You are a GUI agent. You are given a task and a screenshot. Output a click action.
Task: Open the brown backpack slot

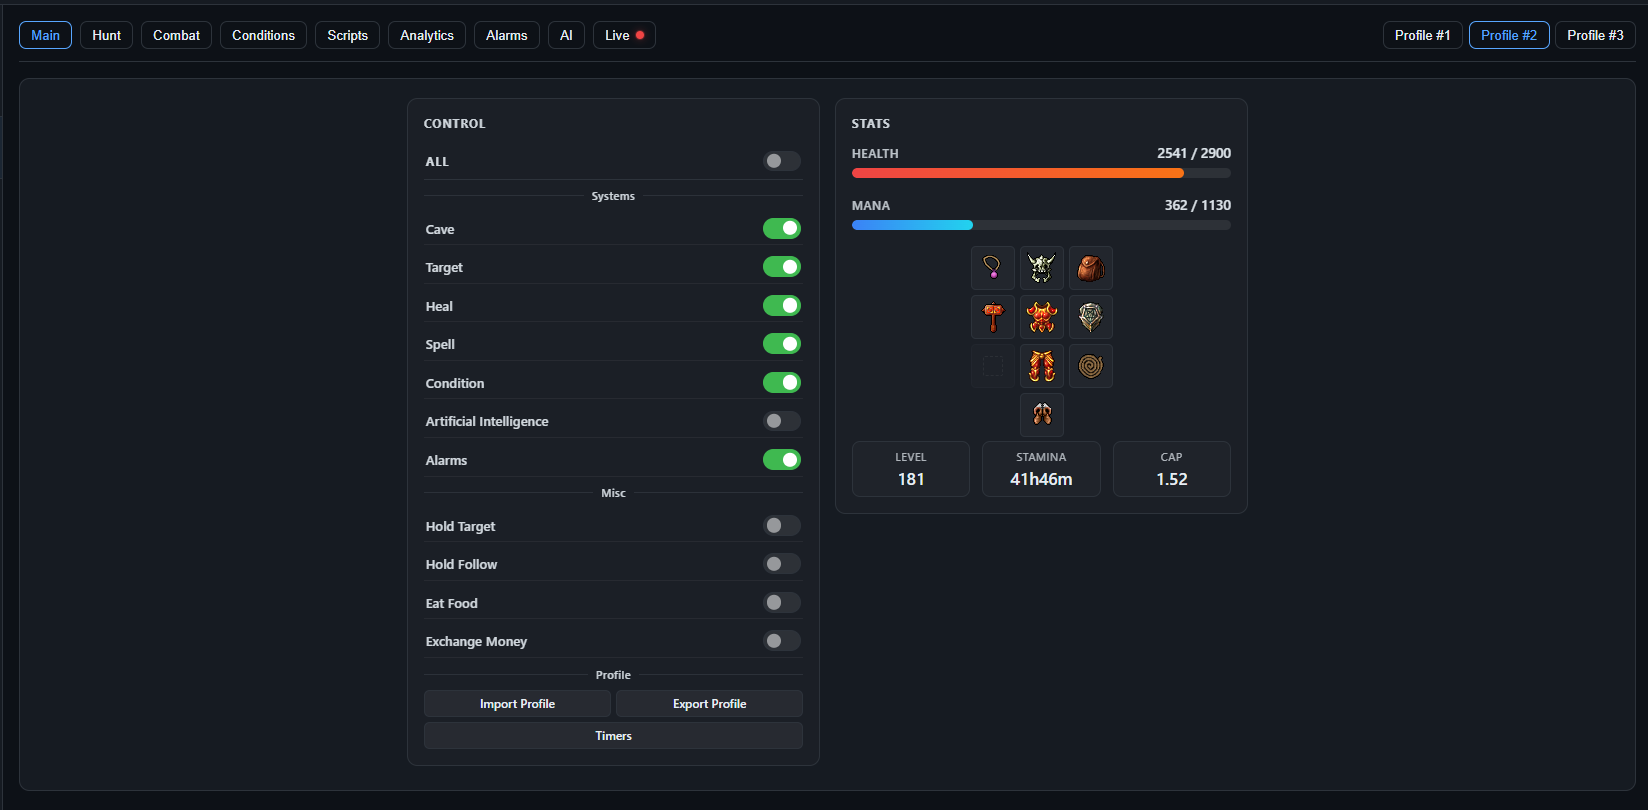click(1091, 268)
